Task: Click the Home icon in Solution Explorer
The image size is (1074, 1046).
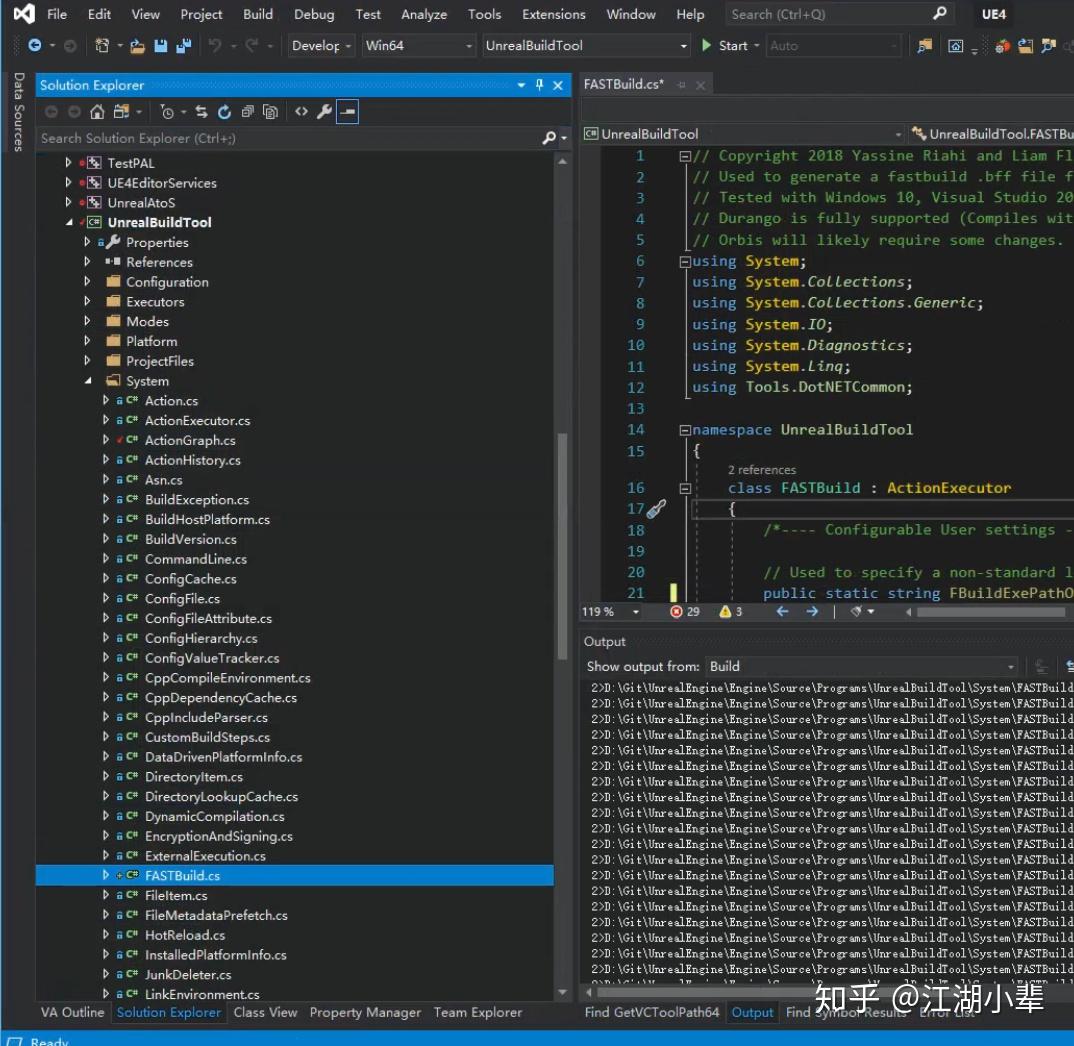Action: [x=97, y=112]
